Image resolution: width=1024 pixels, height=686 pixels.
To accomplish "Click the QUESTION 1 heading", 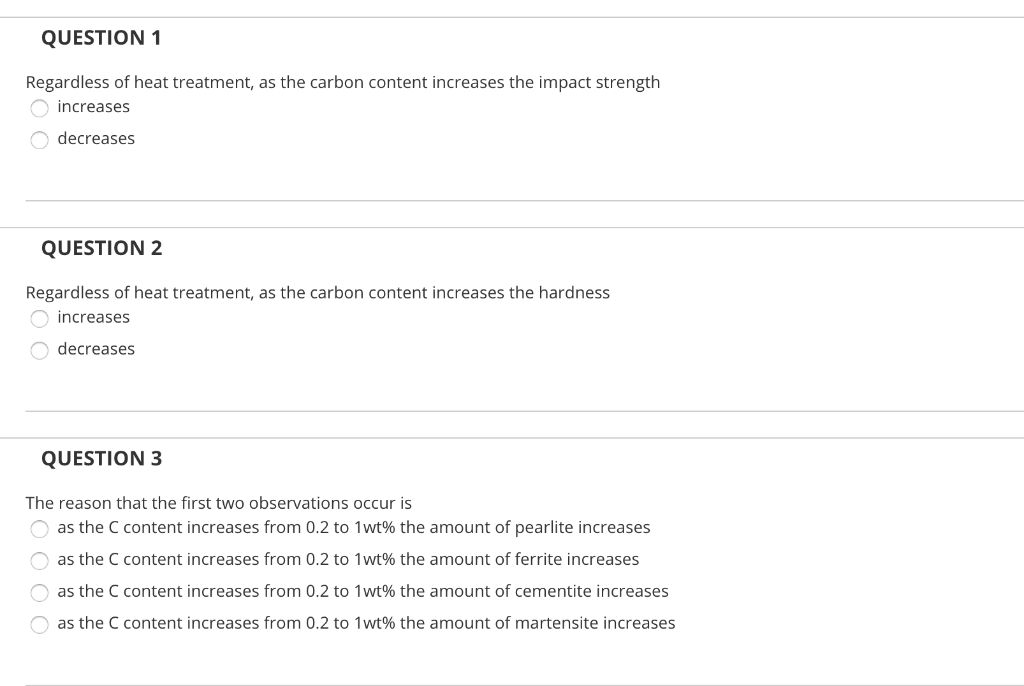I will tap(102, 37).
